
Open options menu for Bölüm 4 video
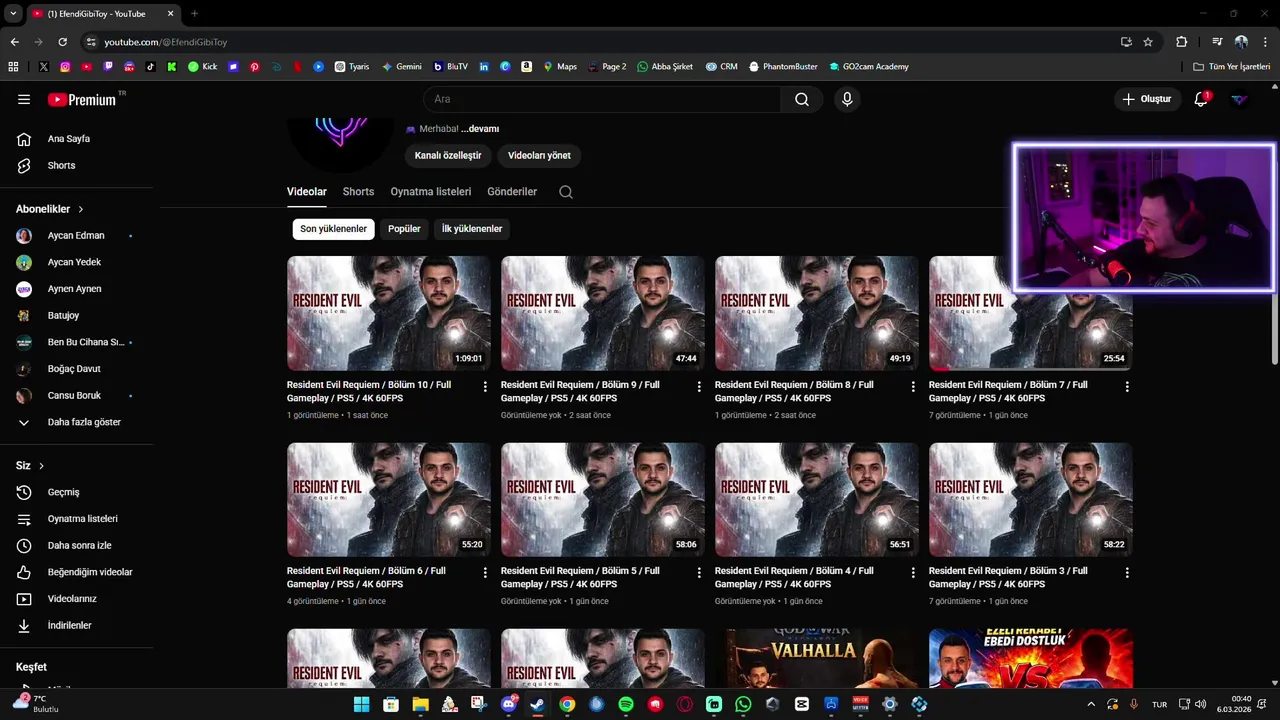913,573
